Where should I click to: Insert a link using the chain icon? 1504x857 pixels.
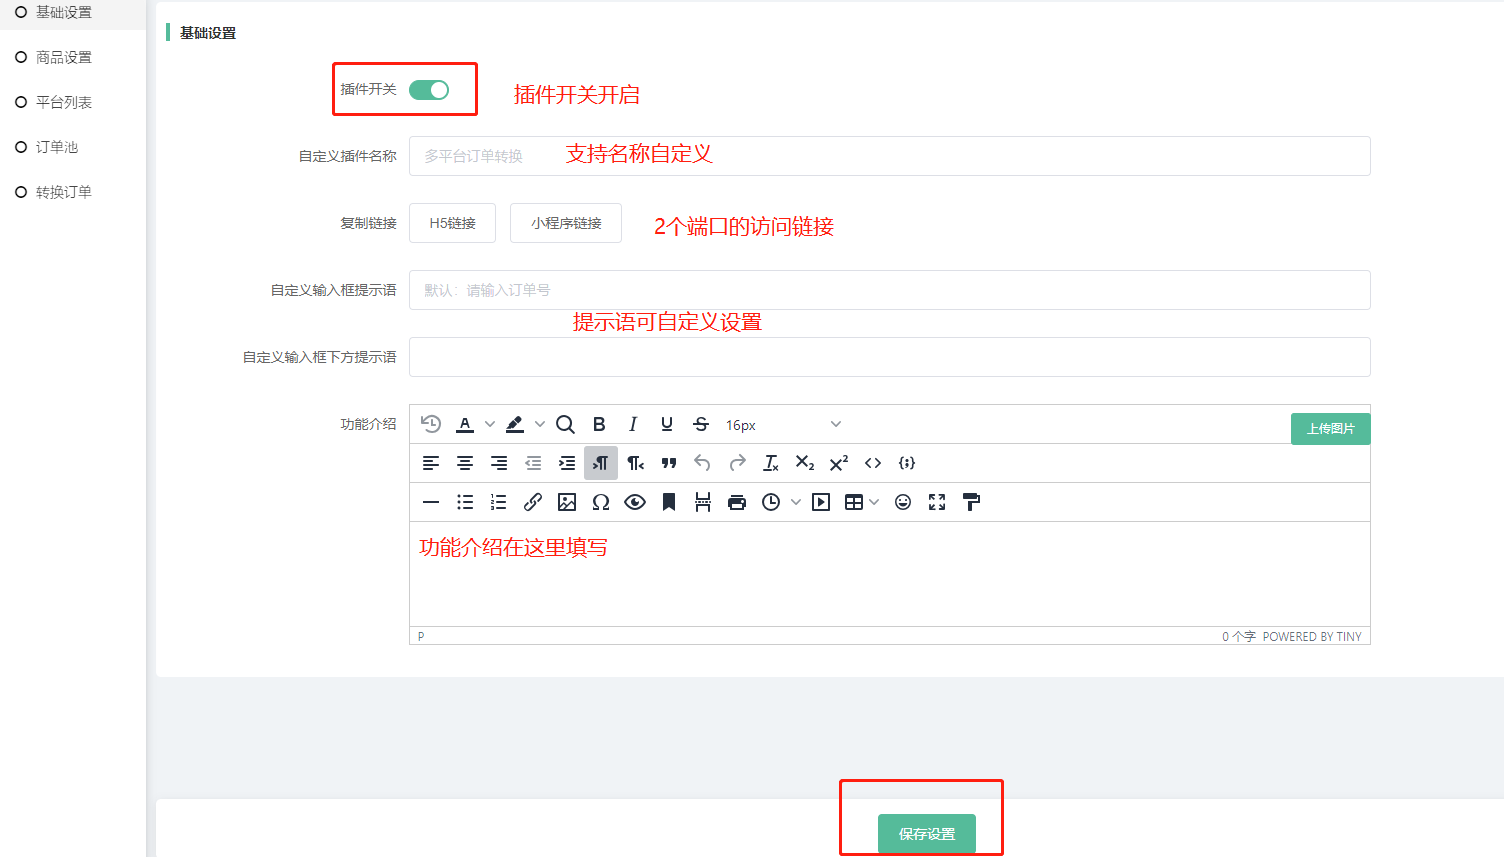click(x=533, y=502)
